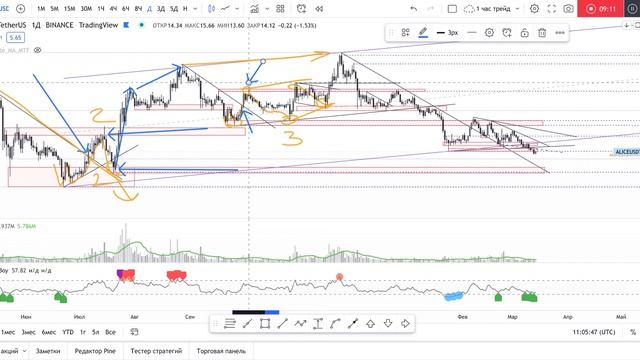Viewport: 640px width, 360px height.
Task: Click the 11:05:47 (UTC) timezone clock
Action: click(593, 332)
